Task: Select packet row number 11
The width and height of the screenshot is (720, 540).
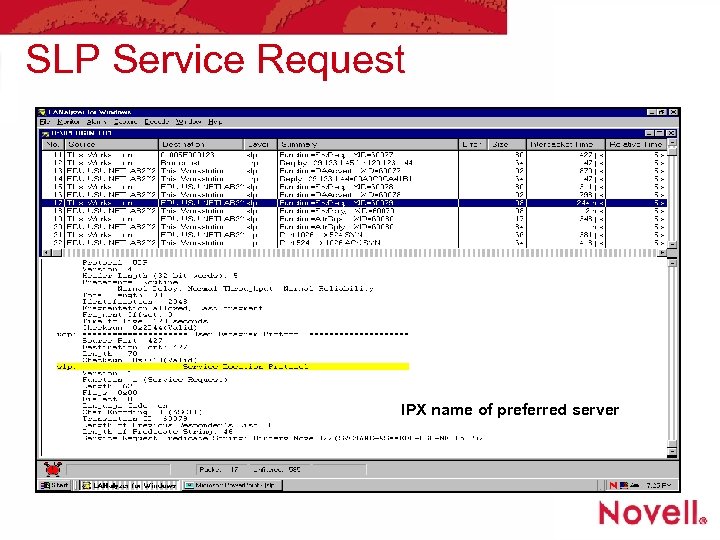Action: (354, 155)
